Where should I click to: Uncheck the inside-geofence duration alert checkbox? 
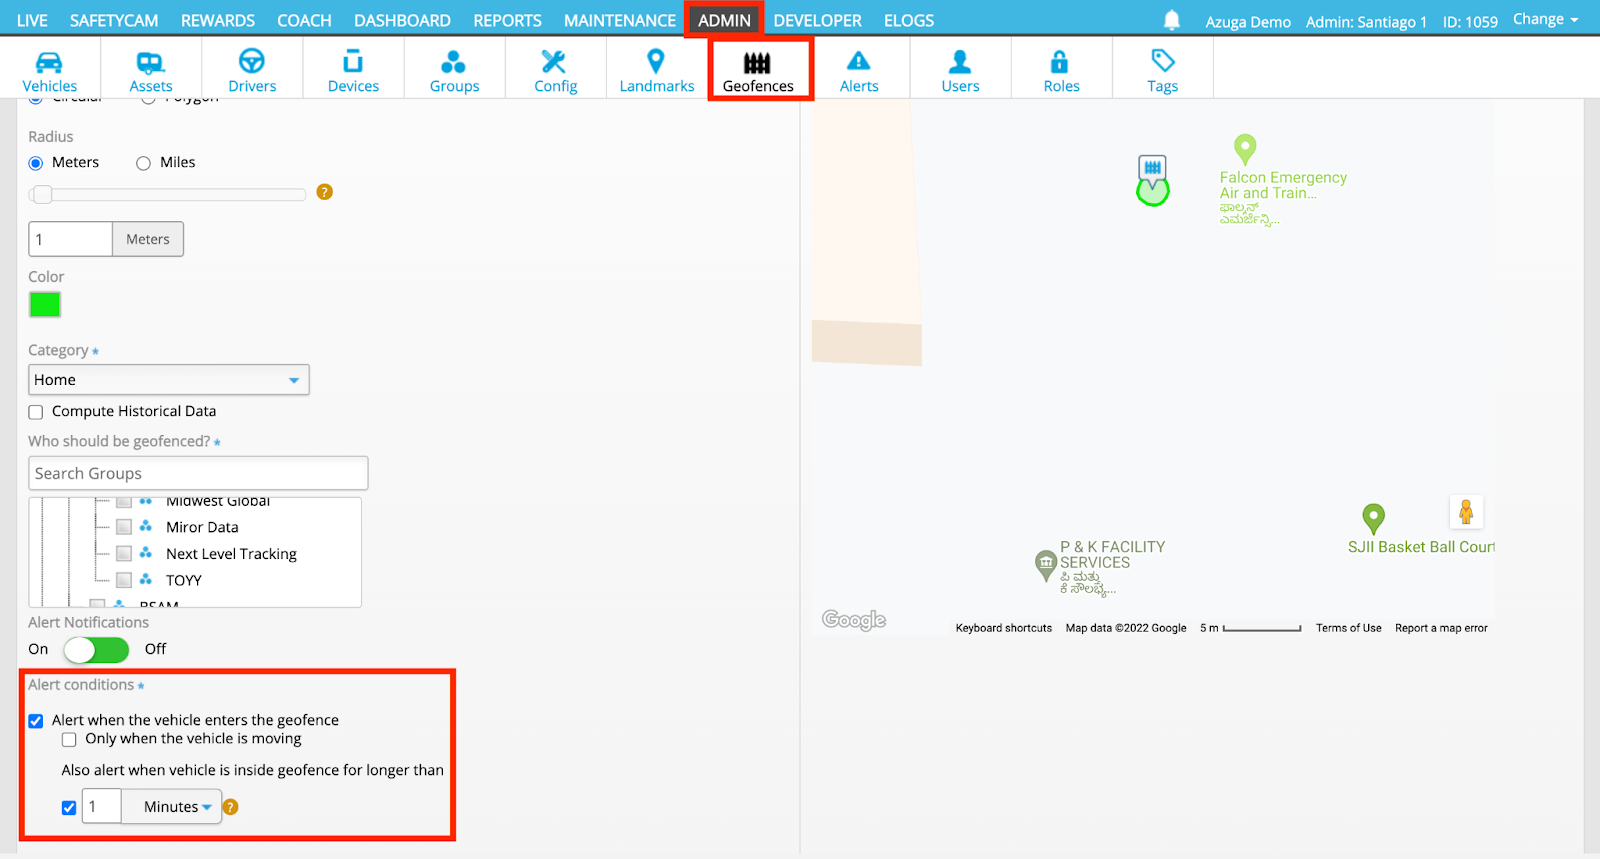[69, 808]
